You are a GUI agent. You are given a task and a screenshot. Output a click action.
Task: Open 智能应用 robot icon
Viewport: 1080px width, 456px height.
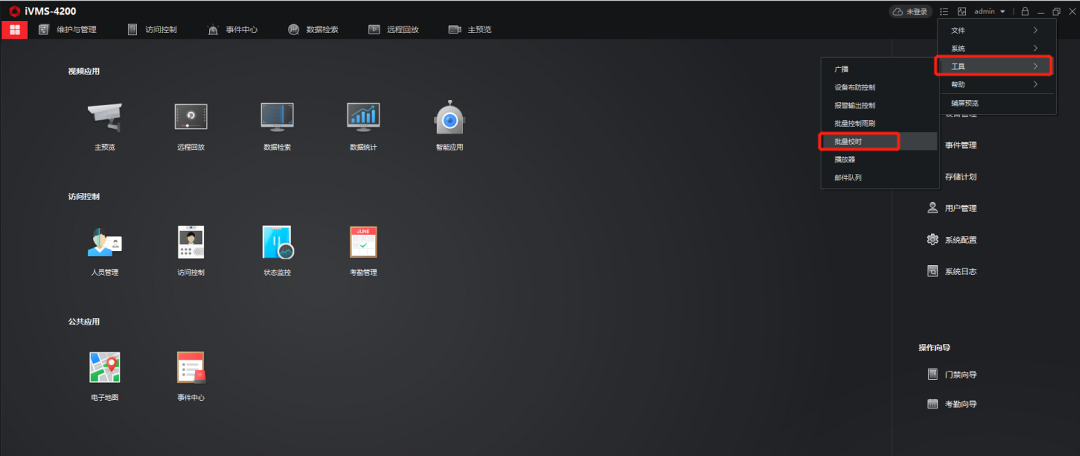[449, 118]
